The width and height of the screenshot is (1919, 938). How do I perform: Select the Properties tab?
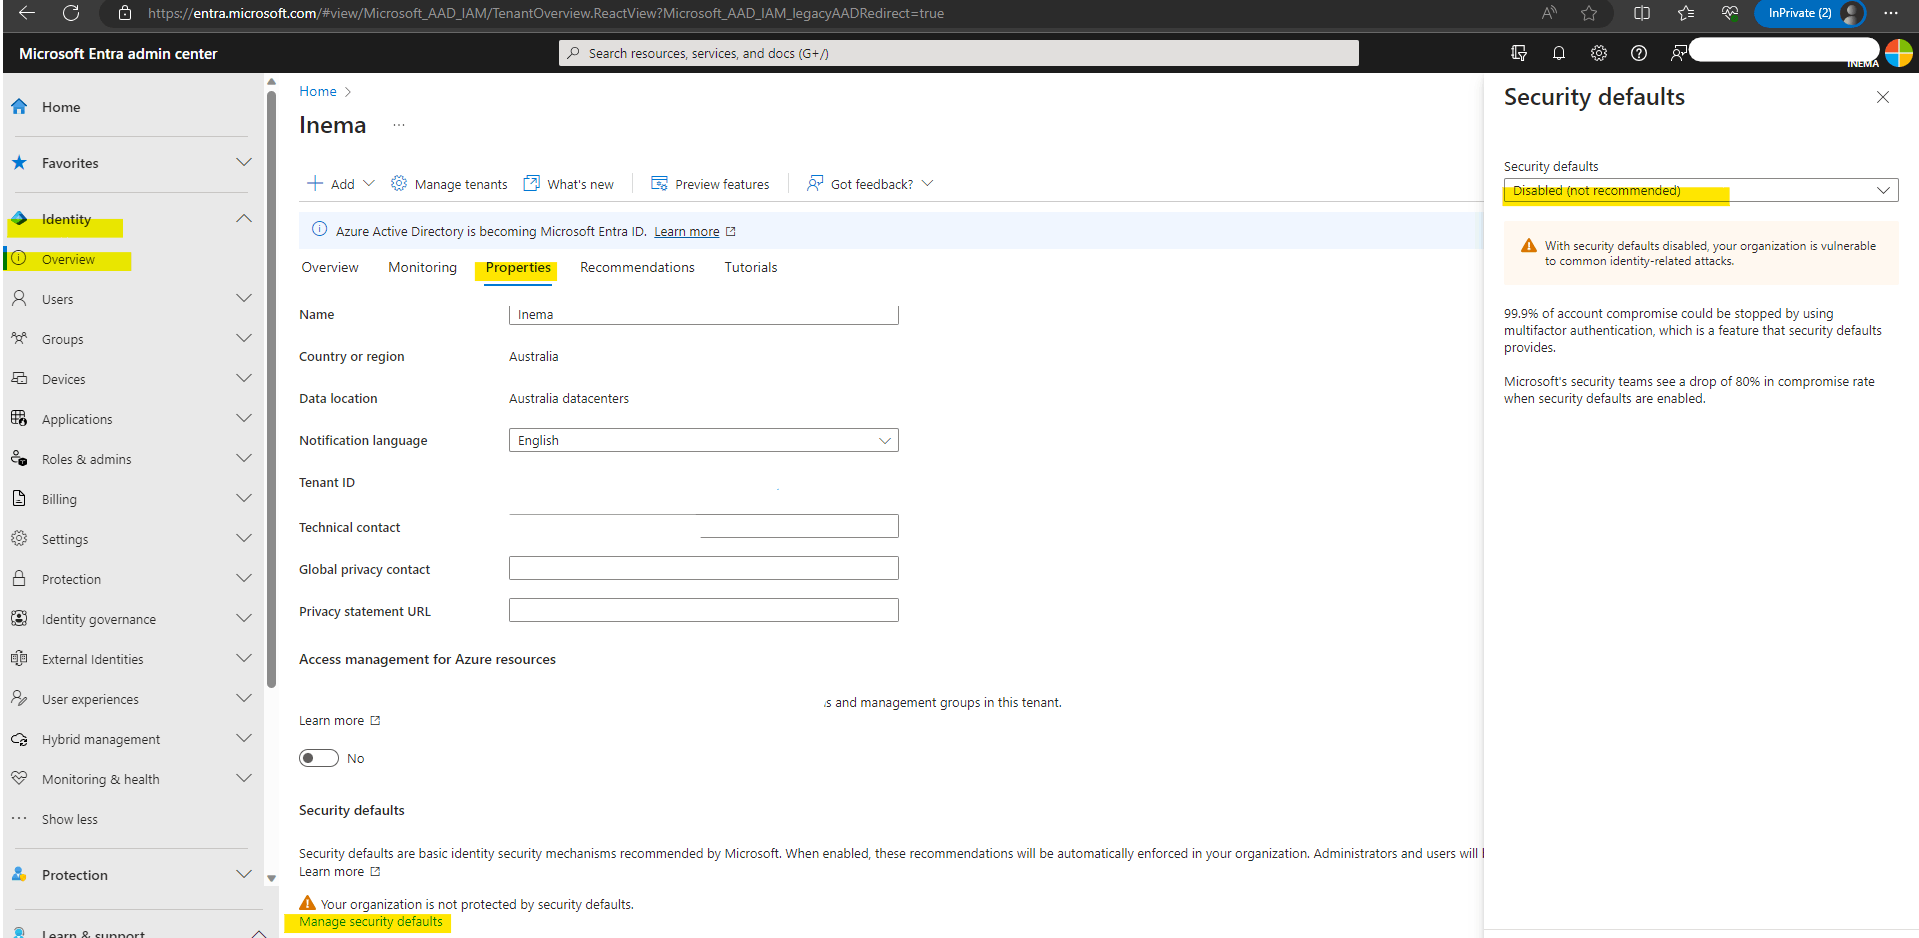tap(518, 267)
